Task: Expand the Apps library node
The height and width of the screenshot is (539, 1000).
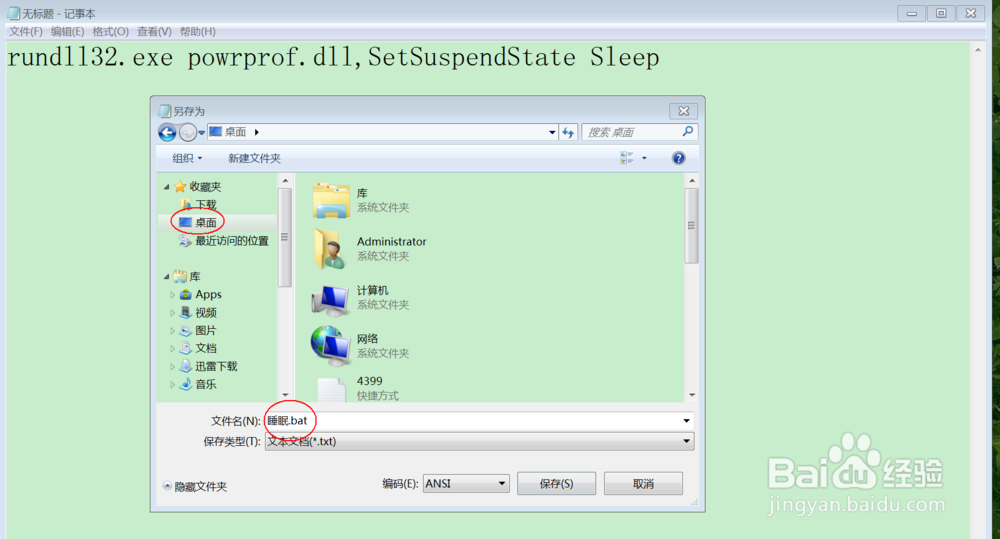Action: [172, 295]
